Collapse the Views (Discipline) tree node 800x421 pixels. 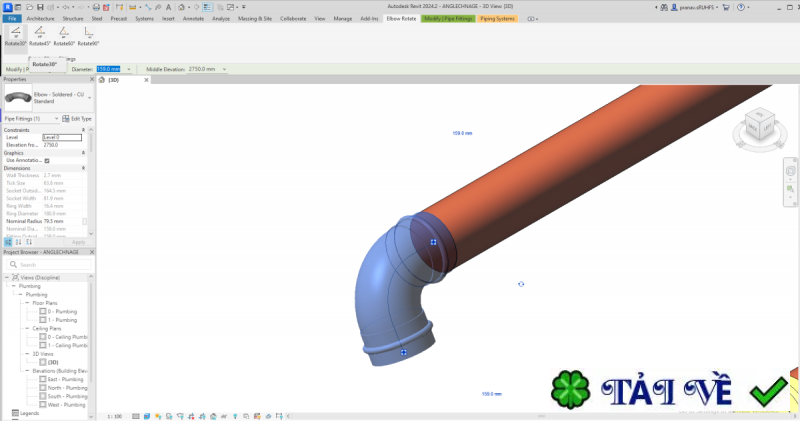[x=7, y=277]
